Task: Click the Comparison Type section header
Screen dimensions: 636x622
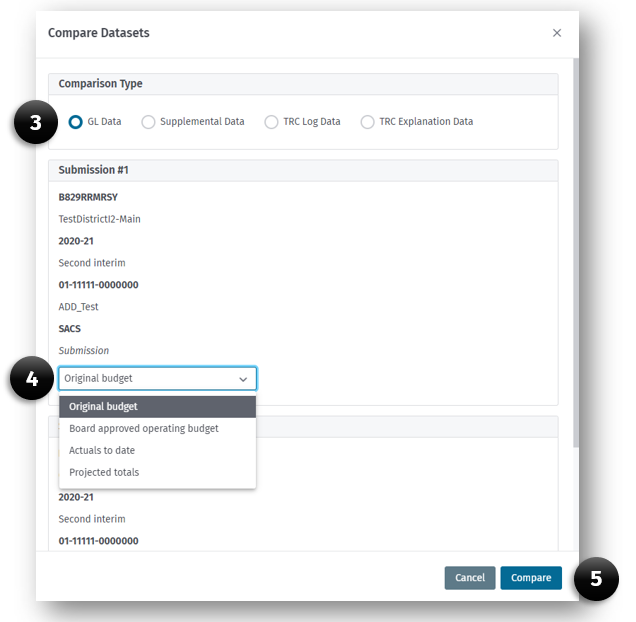Action: tap(303, 84)
